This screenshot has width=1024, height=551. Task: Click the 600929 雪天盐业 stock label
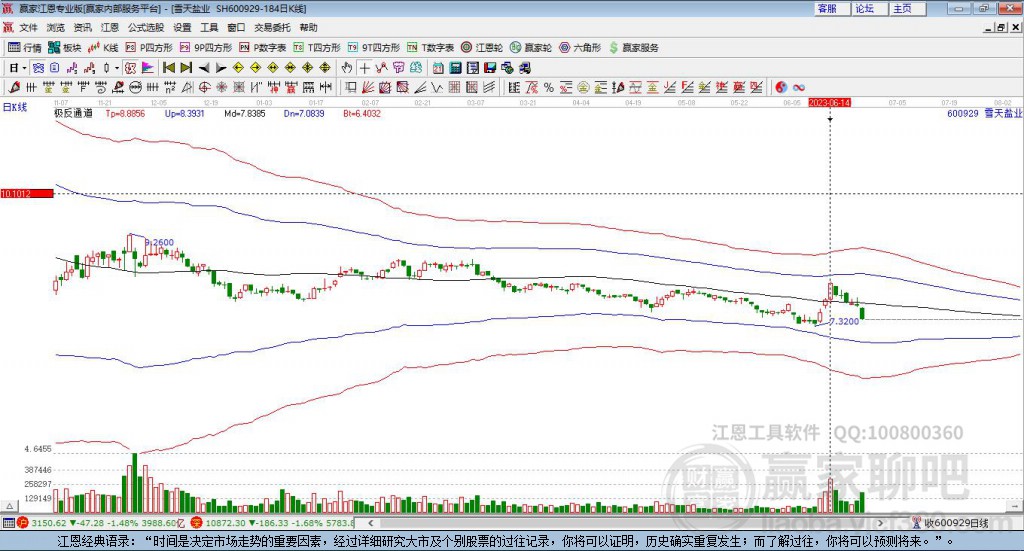pyautogui.click(x=984, y=114)
